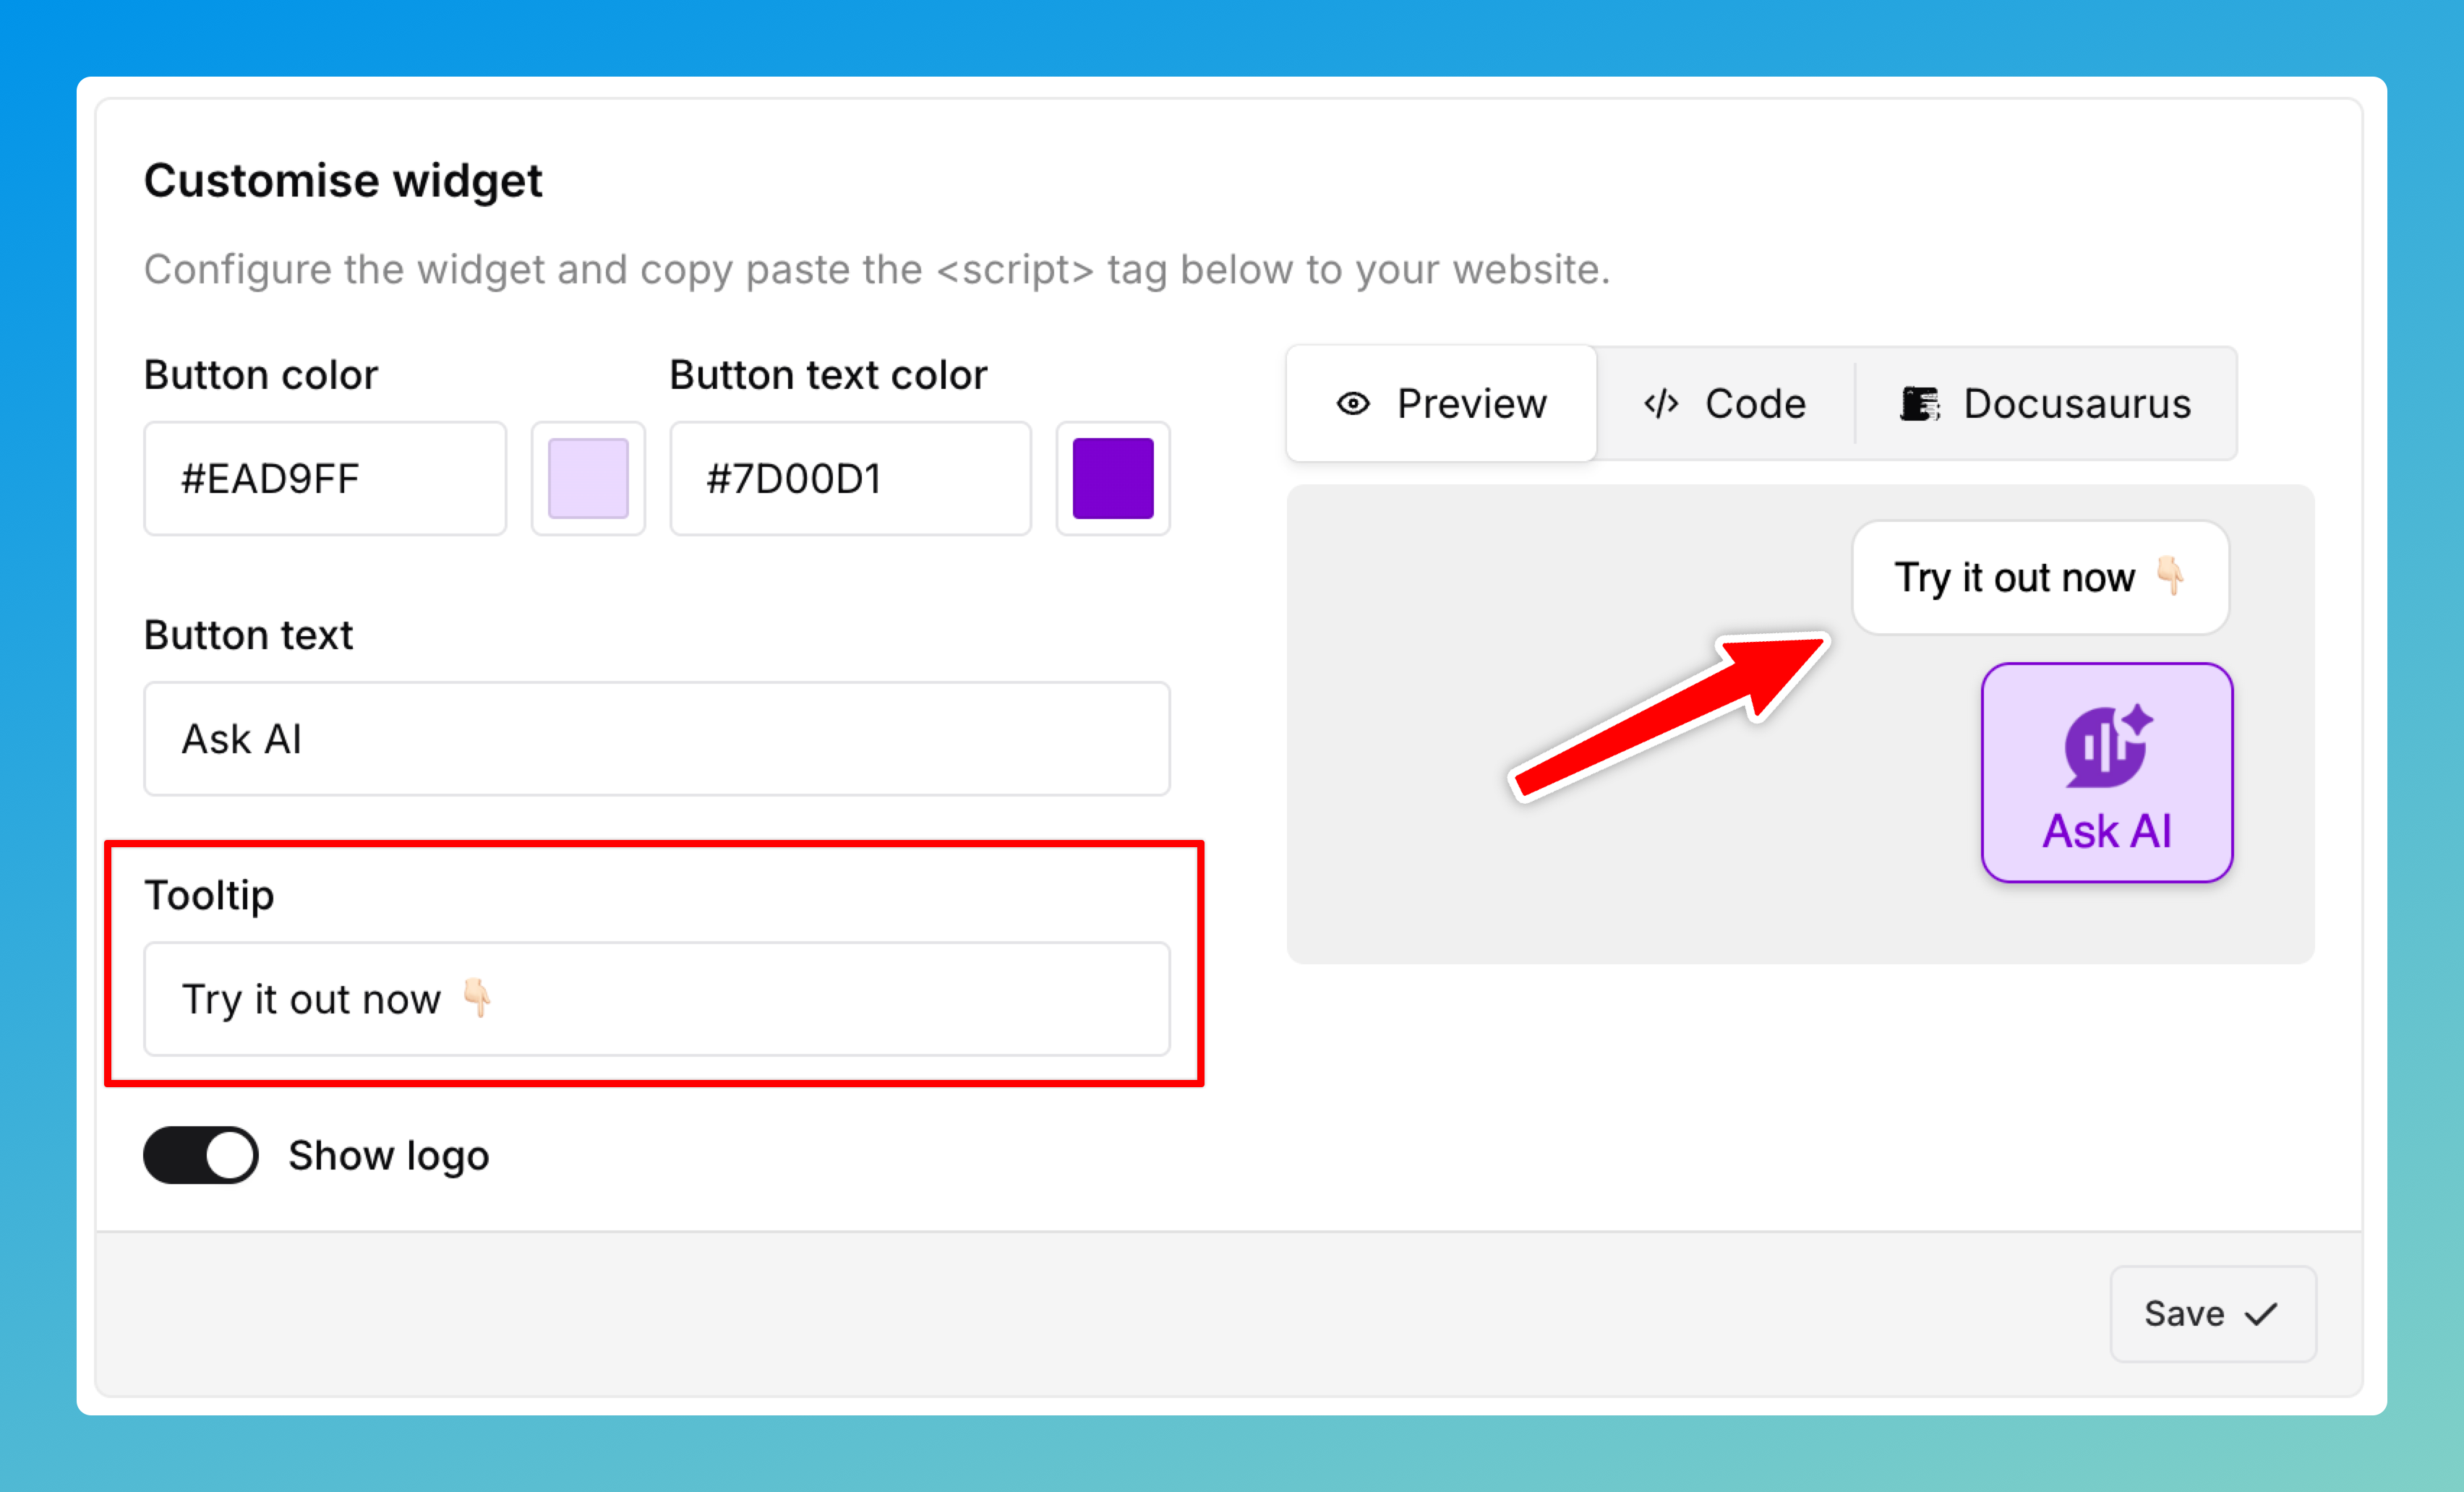
Task: Focus the Button text color hex field
Action: 850,479
